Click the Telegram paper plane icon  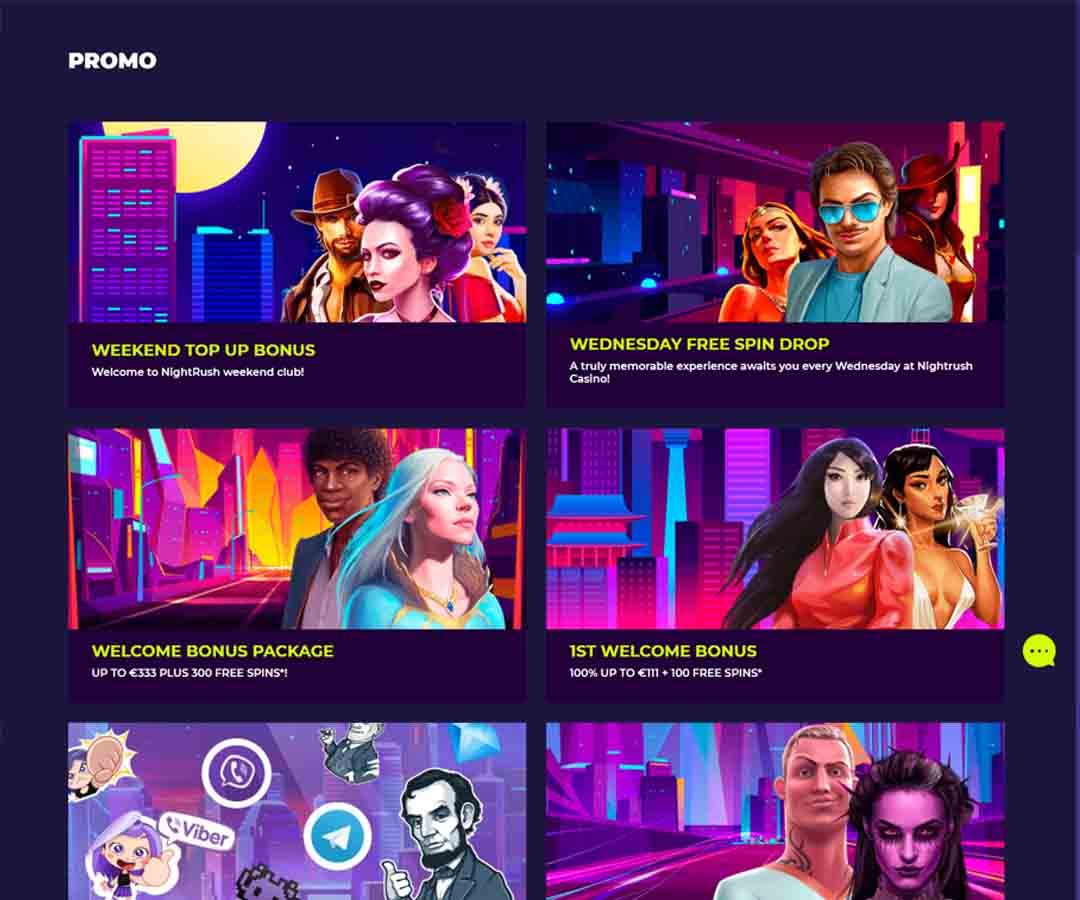(x=338, y=836)
